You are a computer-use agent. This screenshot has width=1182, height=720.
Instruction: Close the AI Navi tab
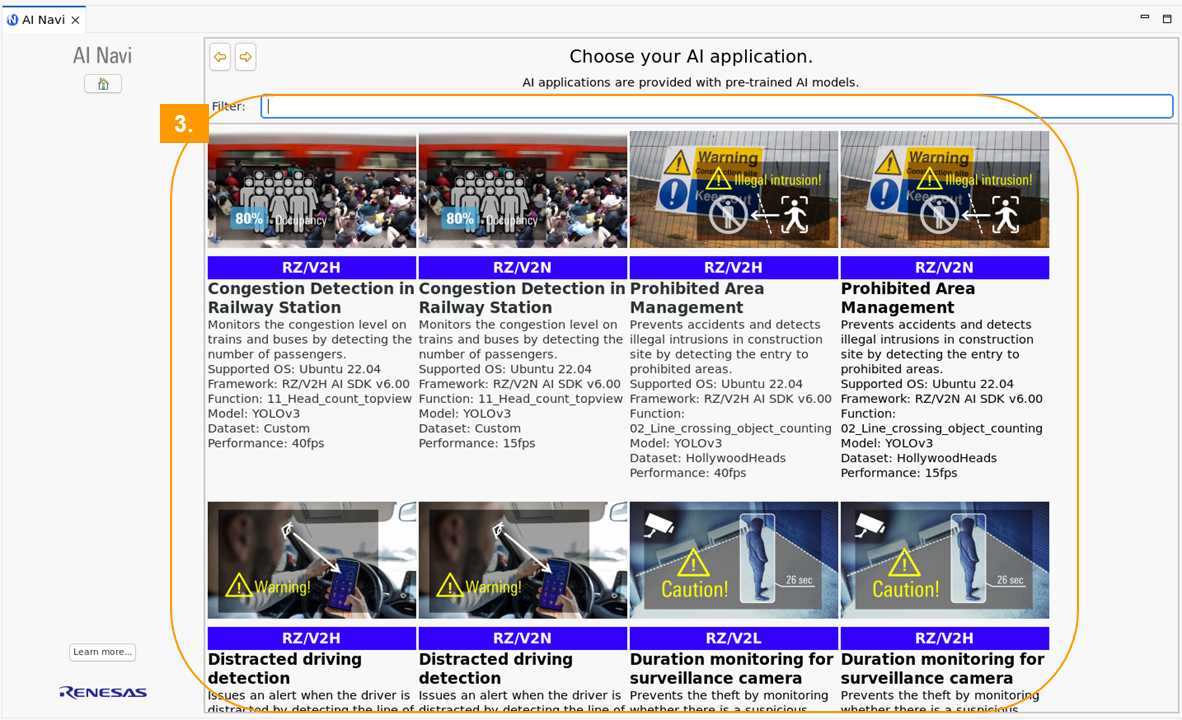point(75,20)
